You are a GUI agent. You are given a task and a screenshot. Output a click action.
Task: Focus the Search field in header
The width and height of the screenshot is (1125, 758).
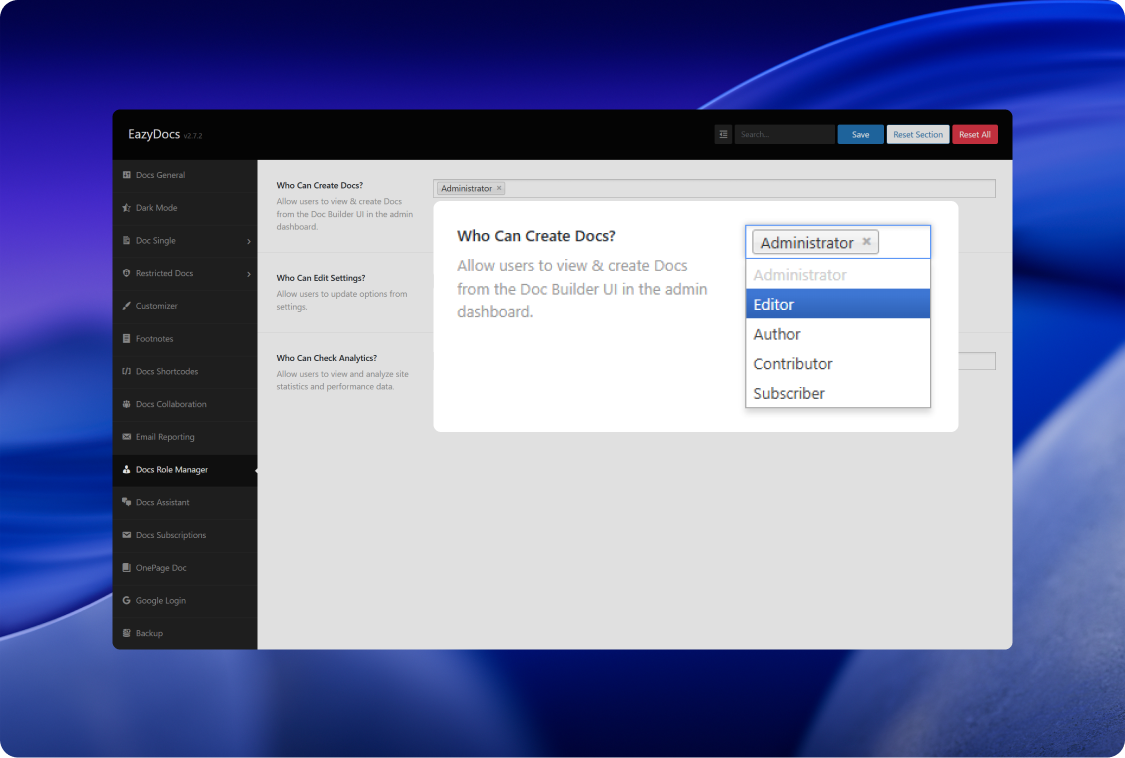(x=784, y=135)
